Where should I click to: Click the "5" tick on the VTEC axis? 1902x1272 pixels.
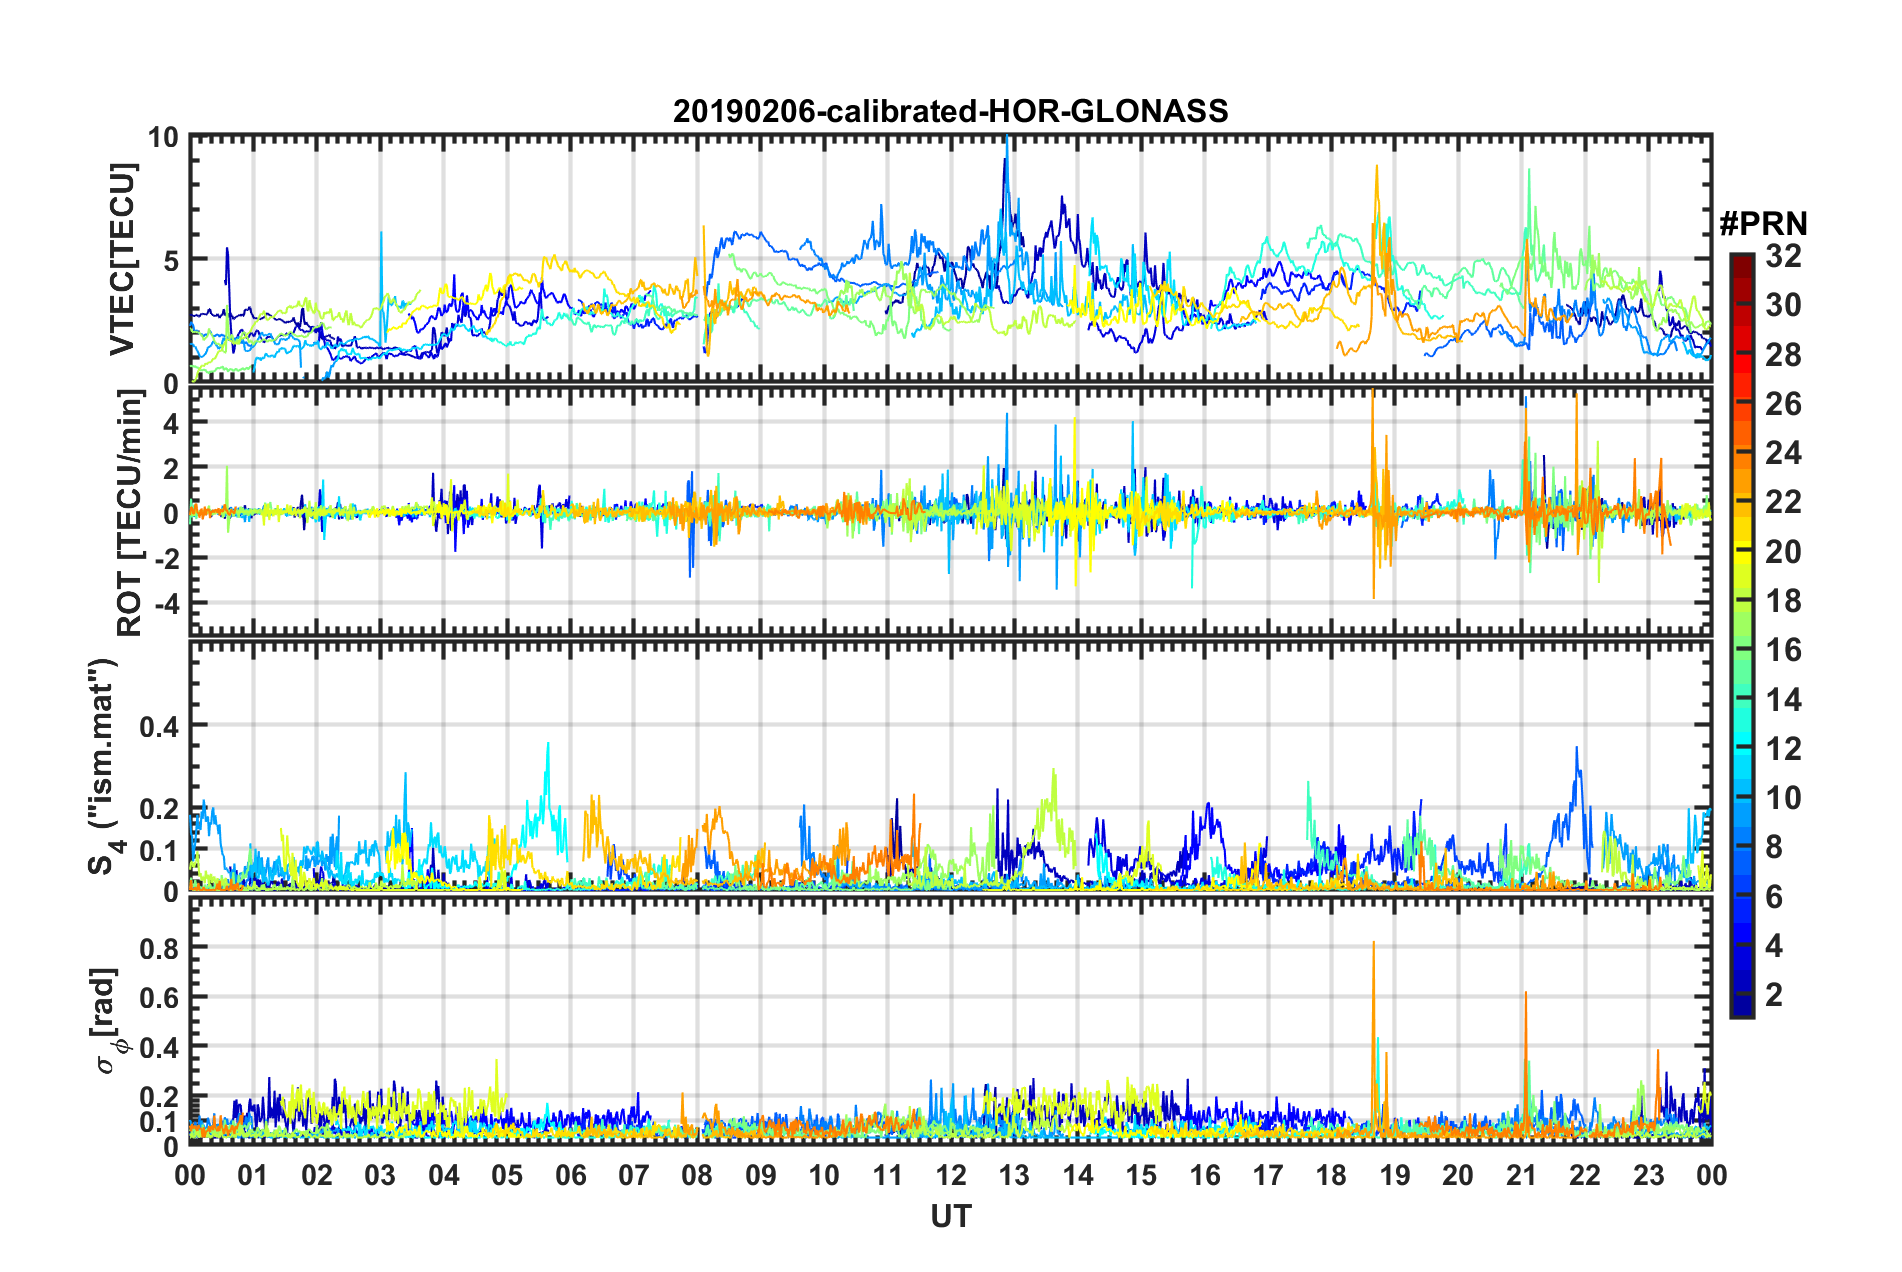click(171, 260)
